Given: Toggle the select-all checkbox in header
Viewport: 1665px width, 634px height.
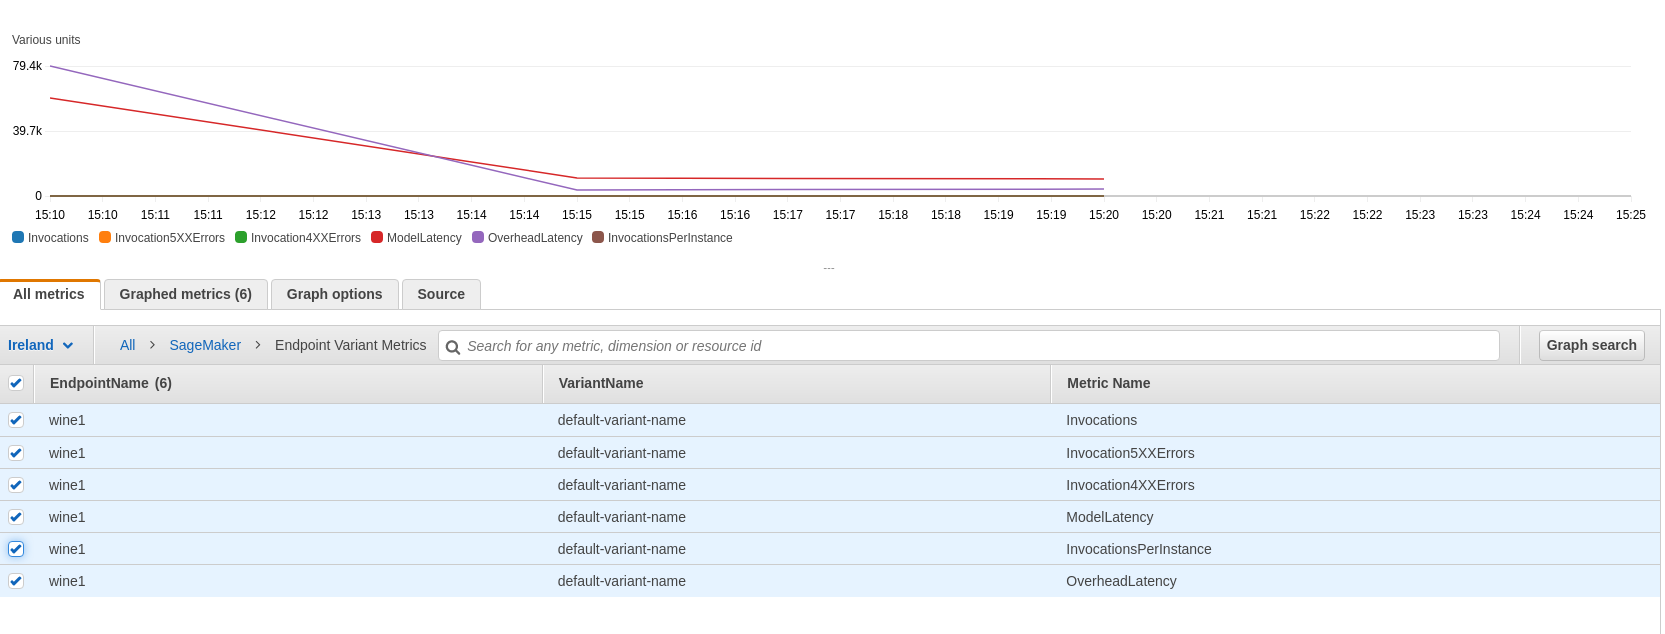Looking at the screenshot, I should coord(16,383).
